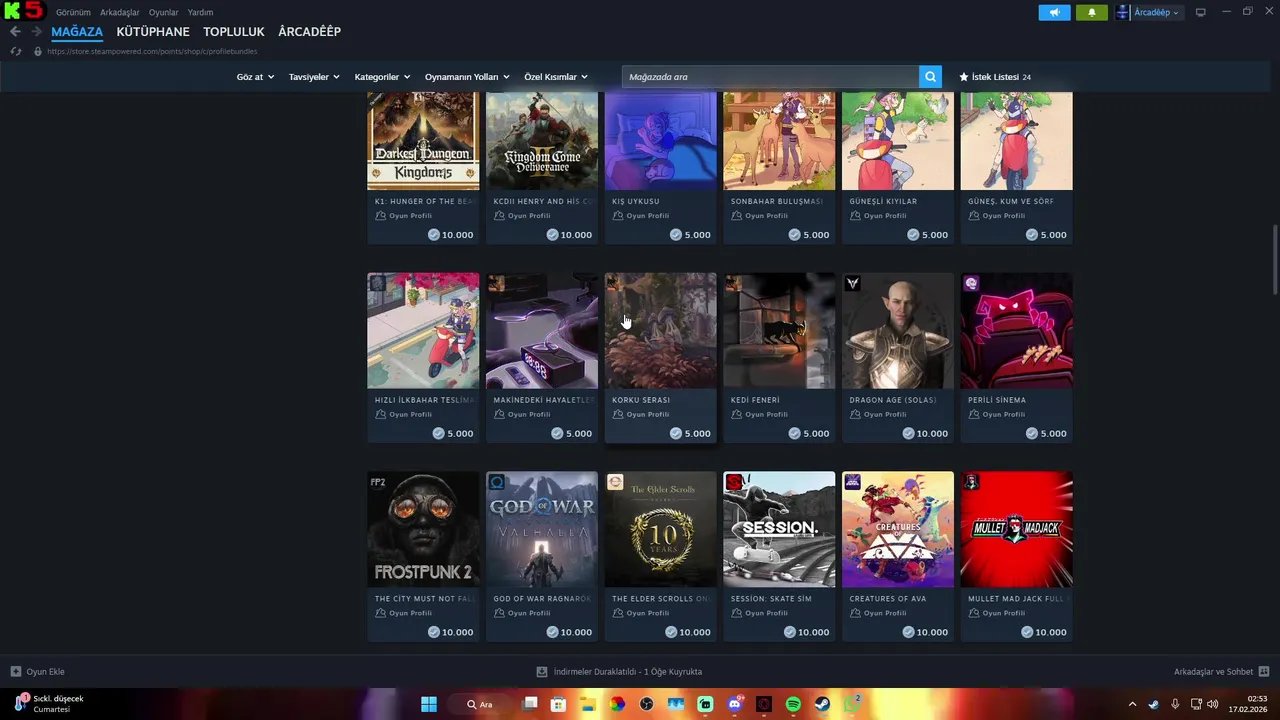Screen dimensions: 1280x720
Task: Switch to the MAĞAZA tab
Action: tap(77, 32)
